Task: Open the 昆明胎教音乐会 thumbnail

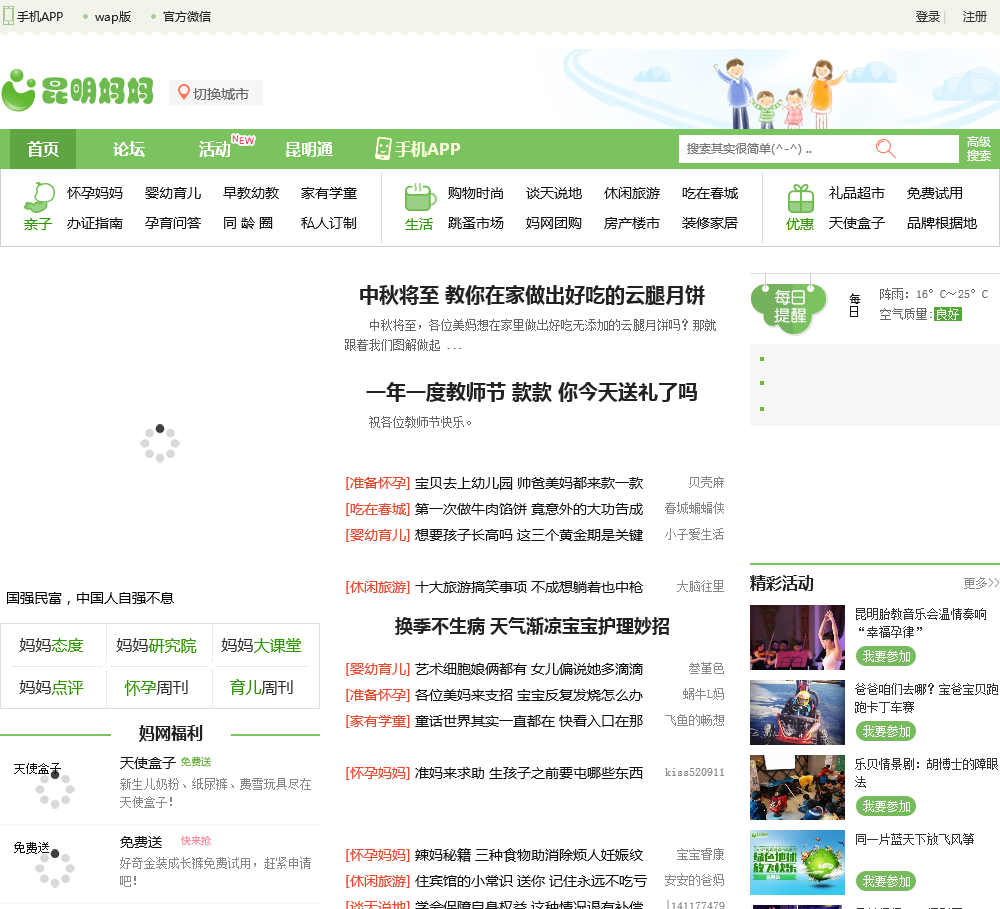Action: point(797,637)
